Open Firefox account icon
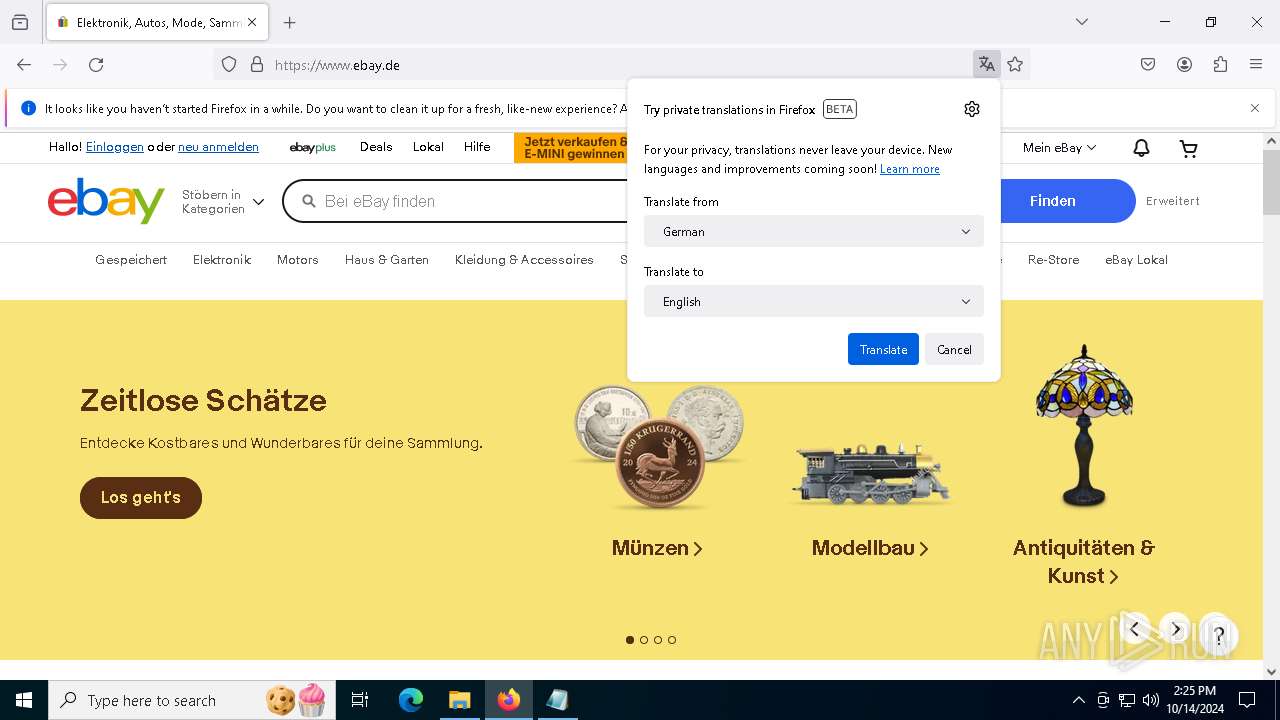1280x720 pixels. click(1184, 65)
